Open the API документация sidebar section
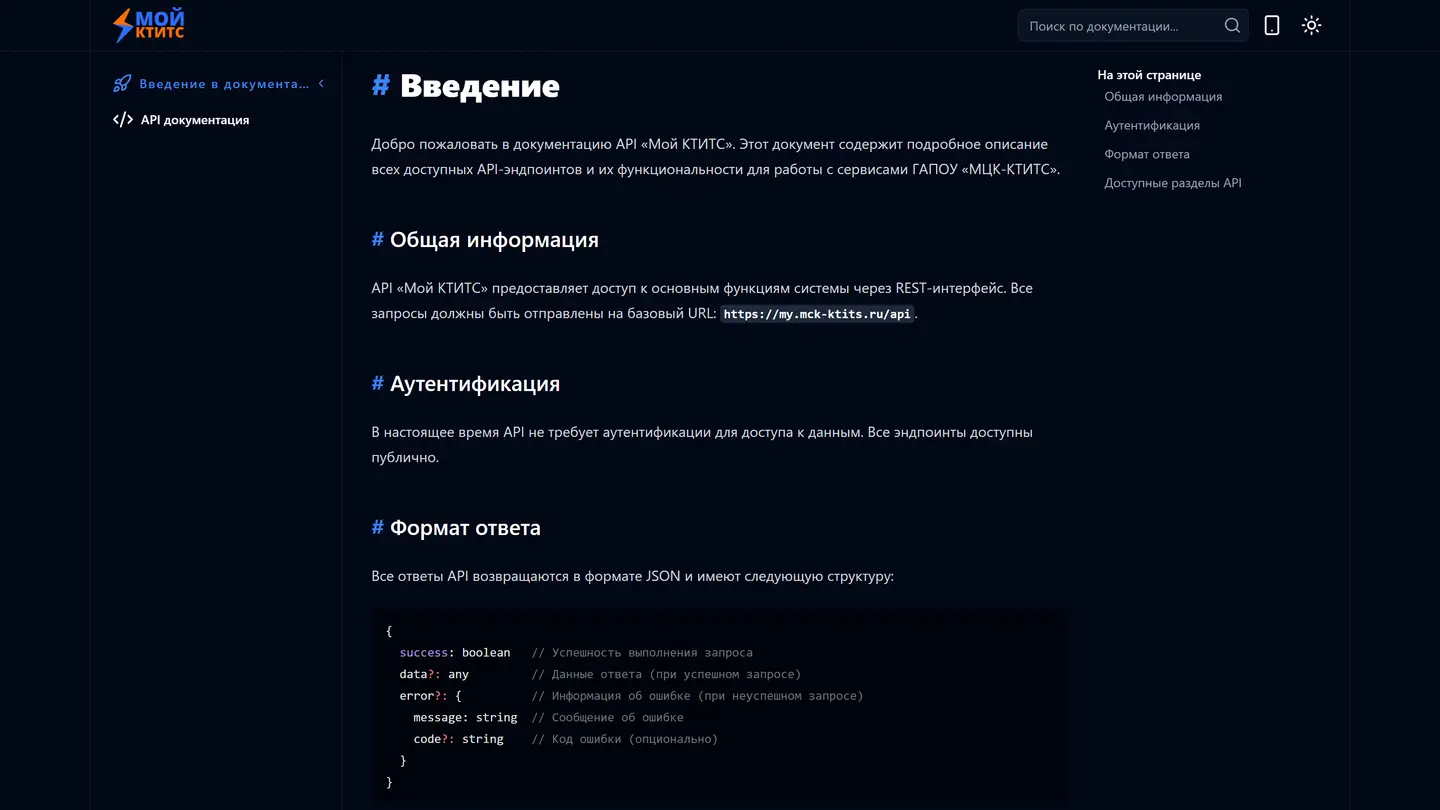 pyautogui.click(x=195, y=120)
